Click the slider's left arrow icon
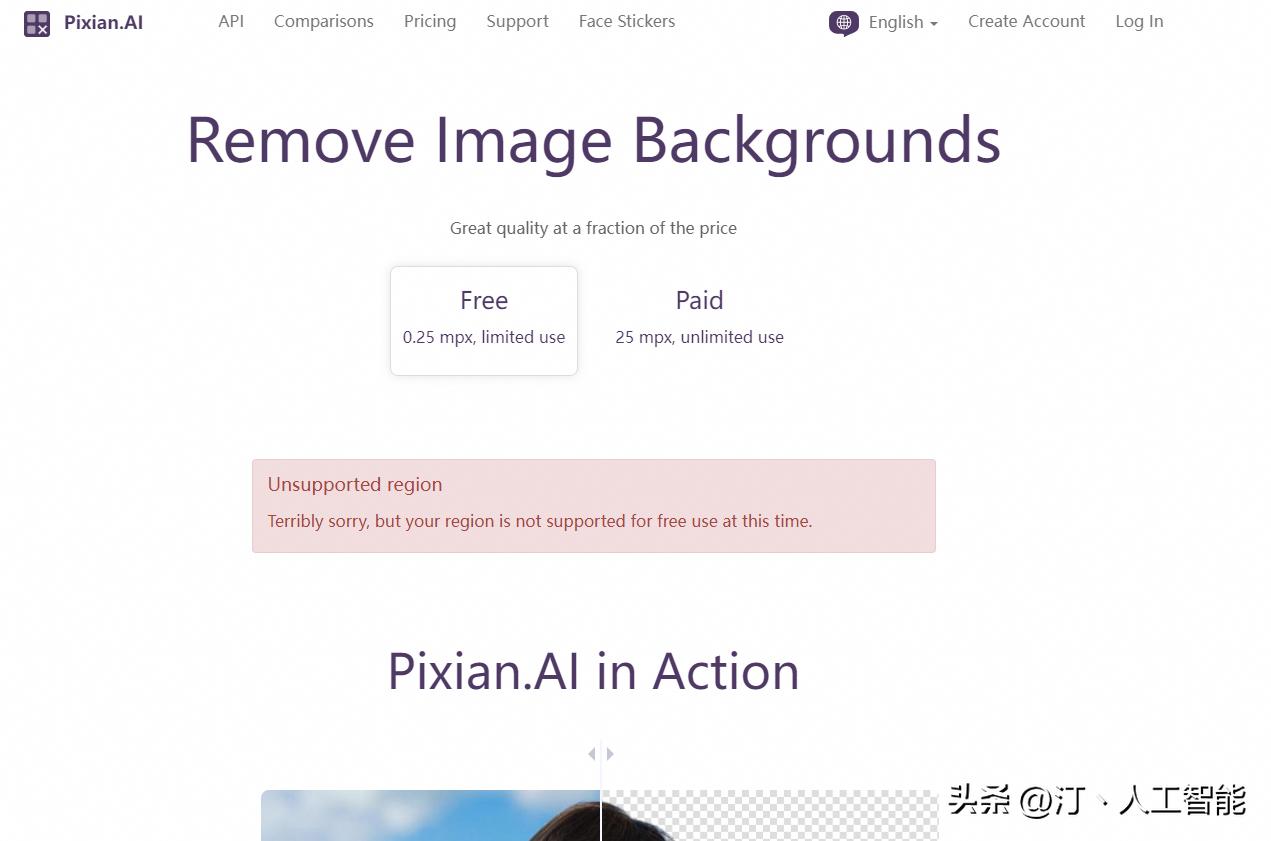Viewport: 1271px width, 841px height. (592, 754)
